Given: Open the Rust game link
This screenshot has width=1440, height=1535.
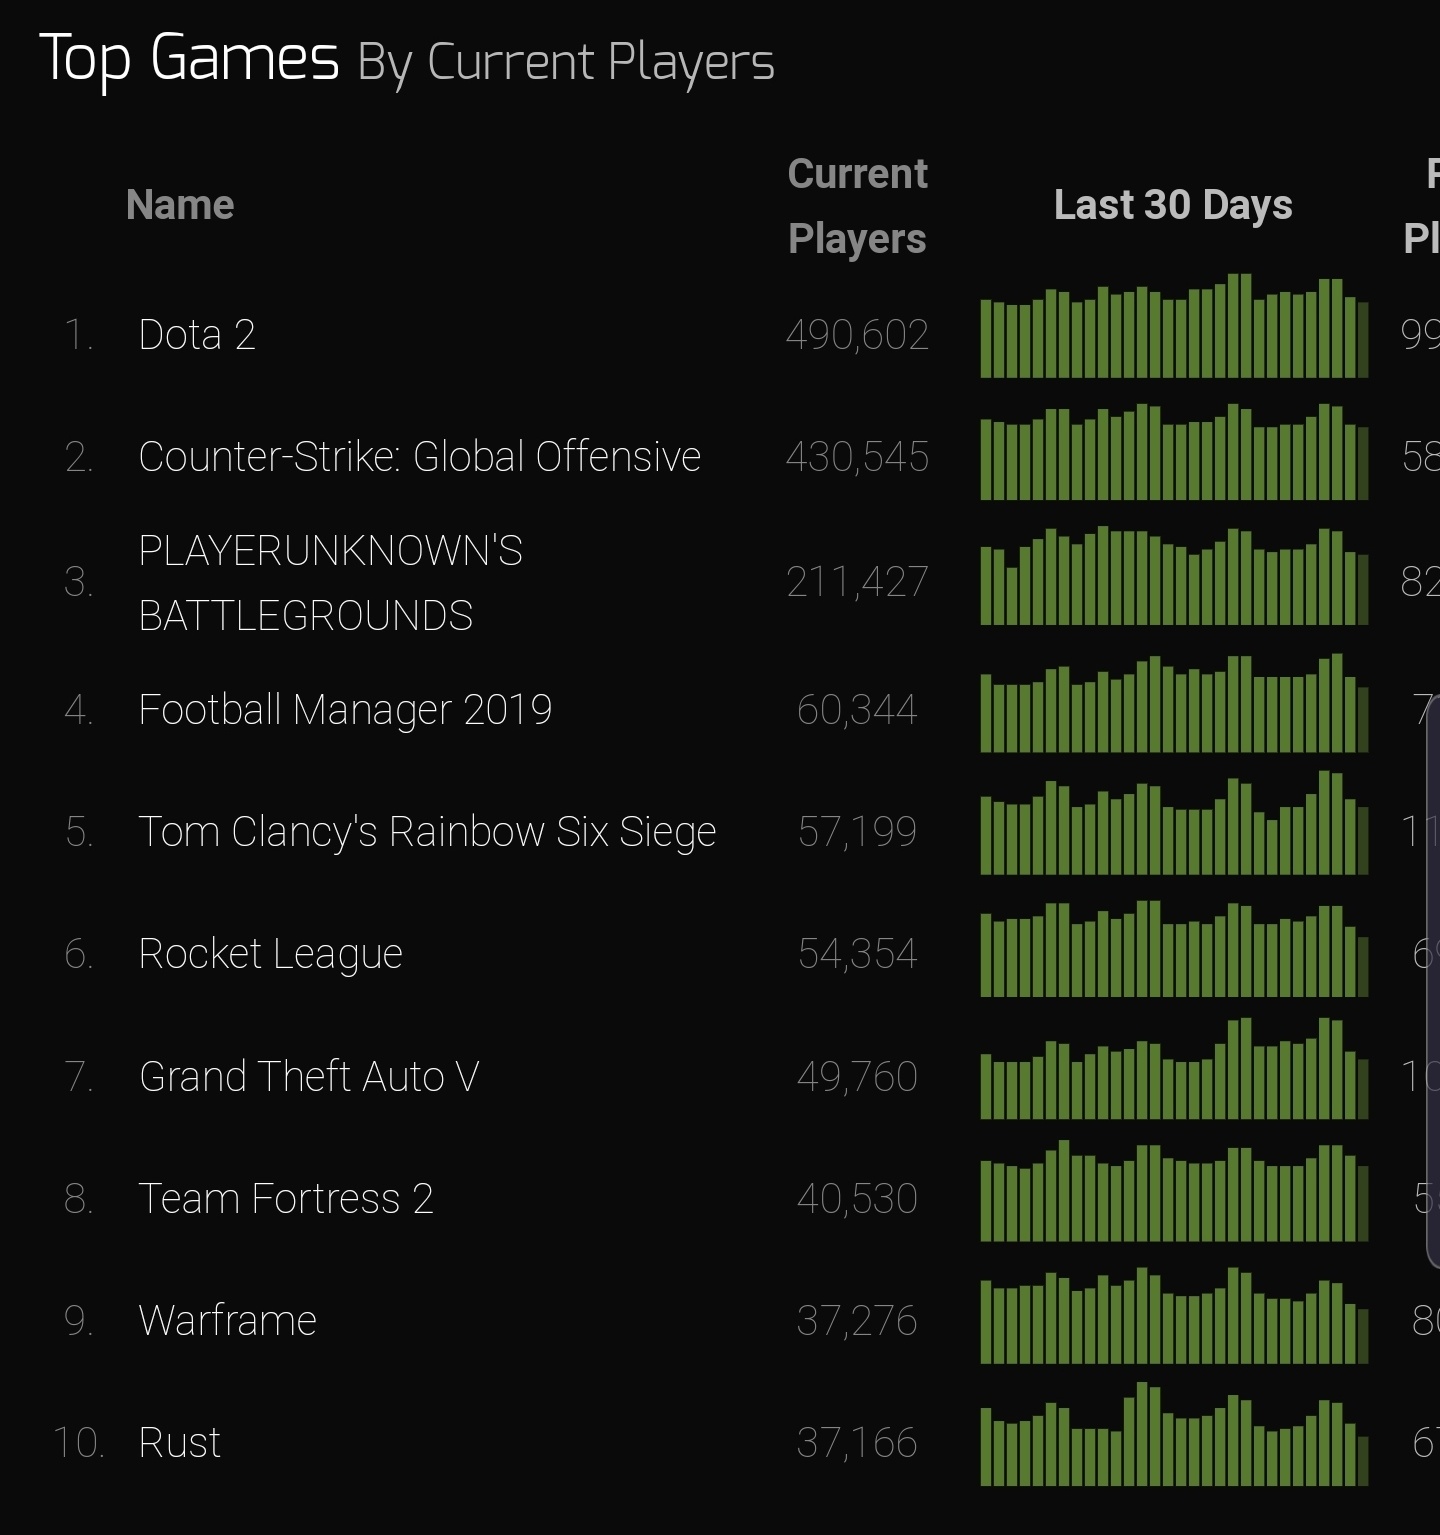Looking at the screenshot, I should click(x=180, y=1443).
